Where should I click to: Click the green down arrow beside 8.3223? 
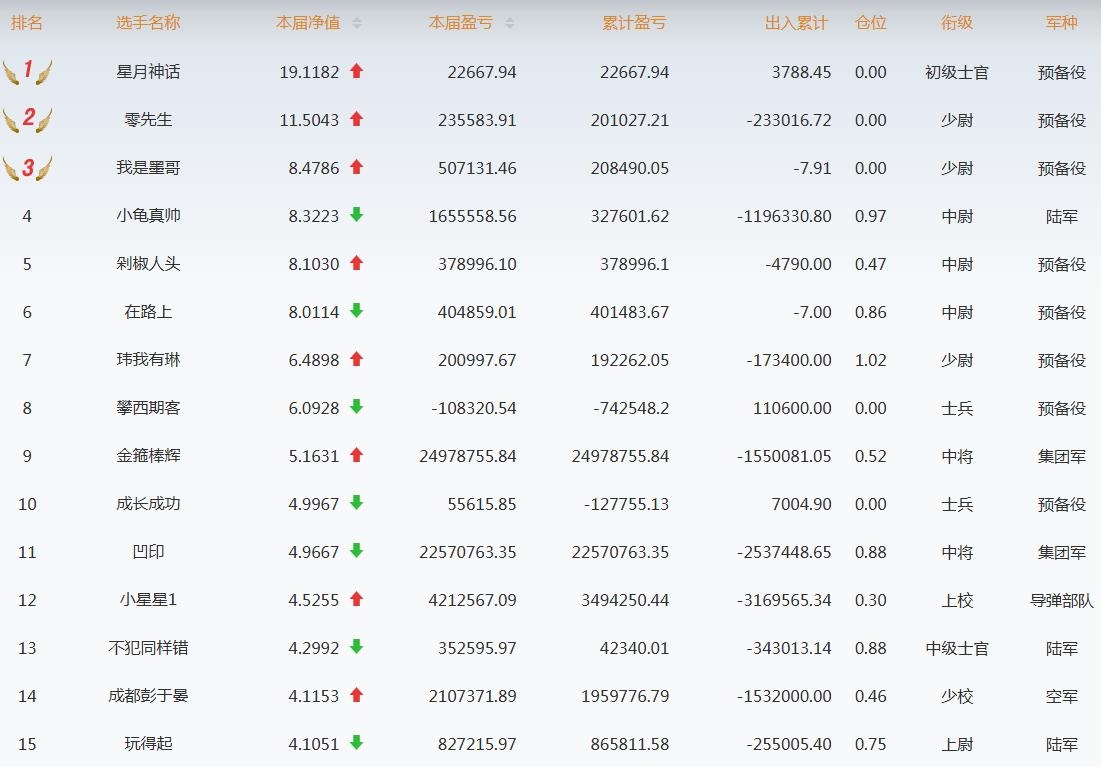pos(357,215)
